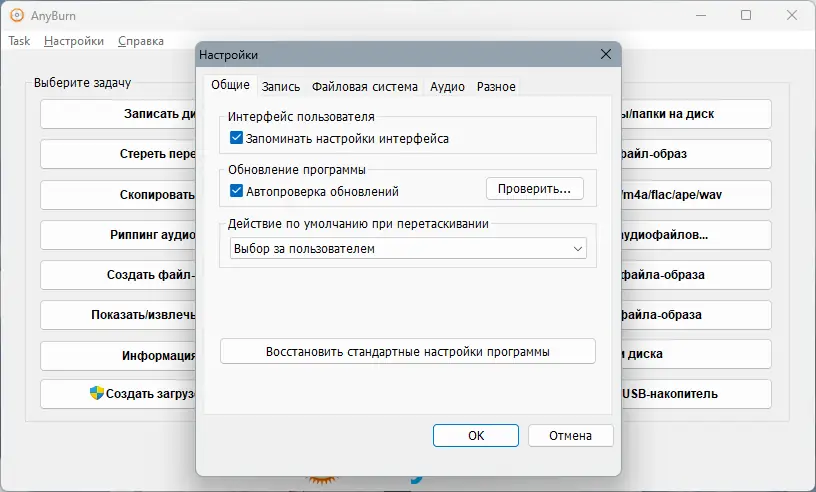
Task: Open the Файловая система tab
Action: tap(364, 87)
